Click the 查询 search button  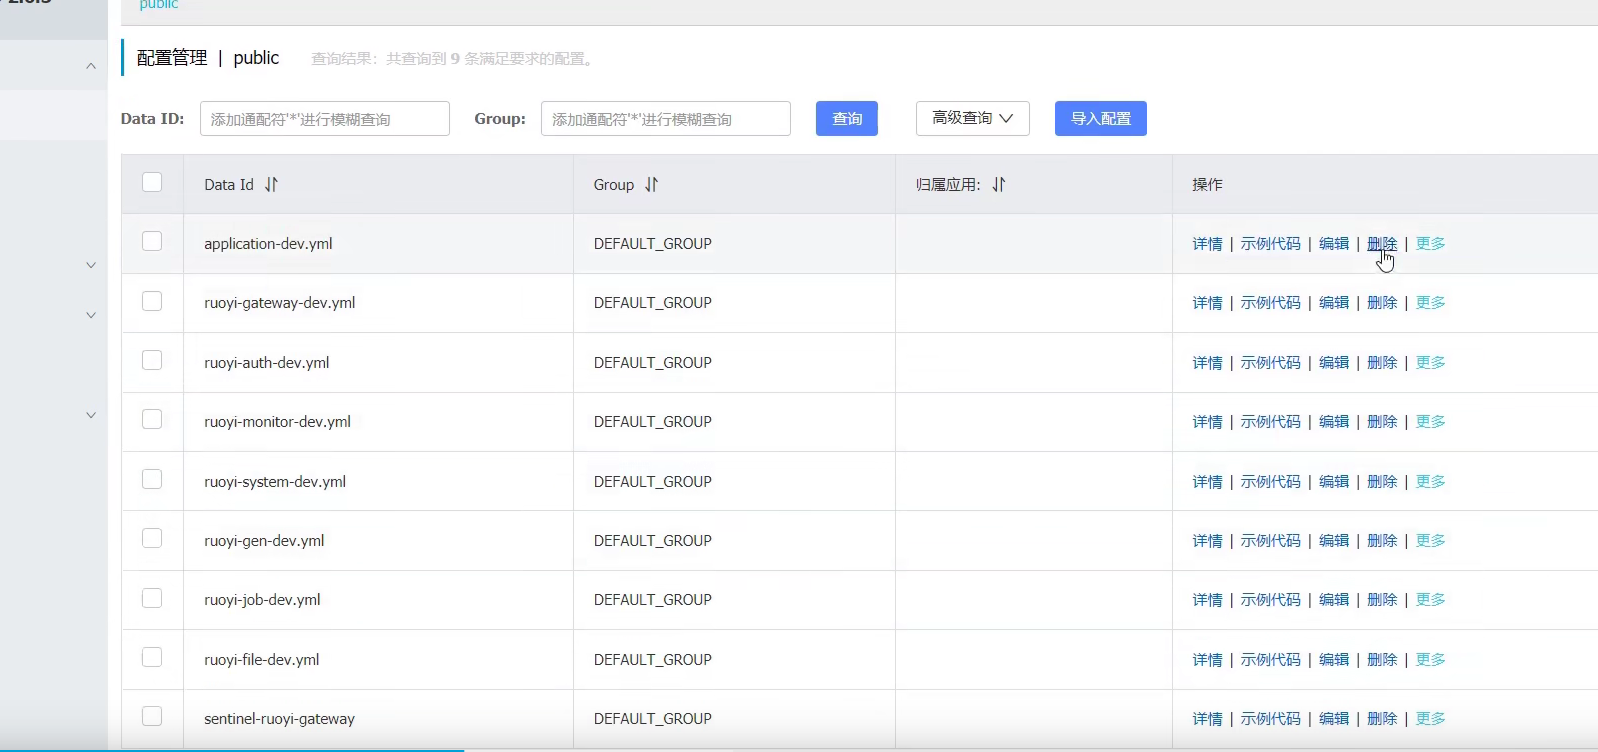847,118
